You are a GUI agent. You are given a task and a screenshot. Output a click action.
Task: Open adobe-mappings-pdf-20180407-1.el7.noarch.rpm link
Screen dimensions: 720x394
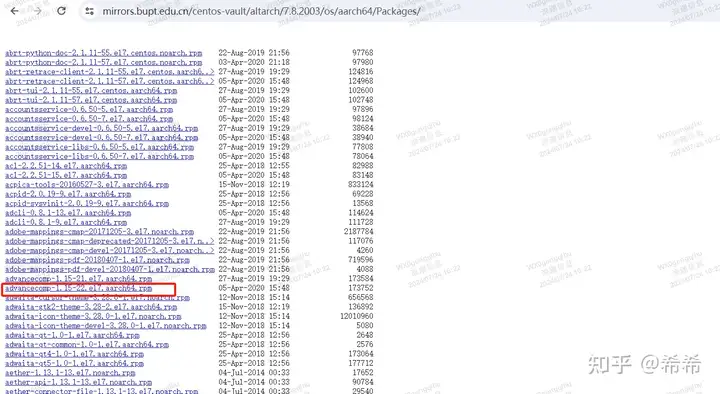tap(97, 259)
